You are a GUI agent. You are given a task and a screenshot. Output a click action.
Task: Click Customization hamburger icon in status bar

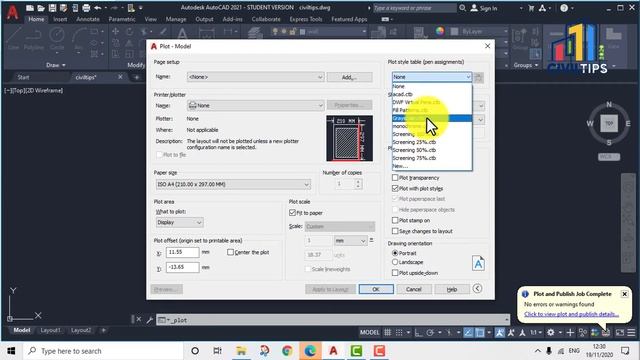click(631, 333)
